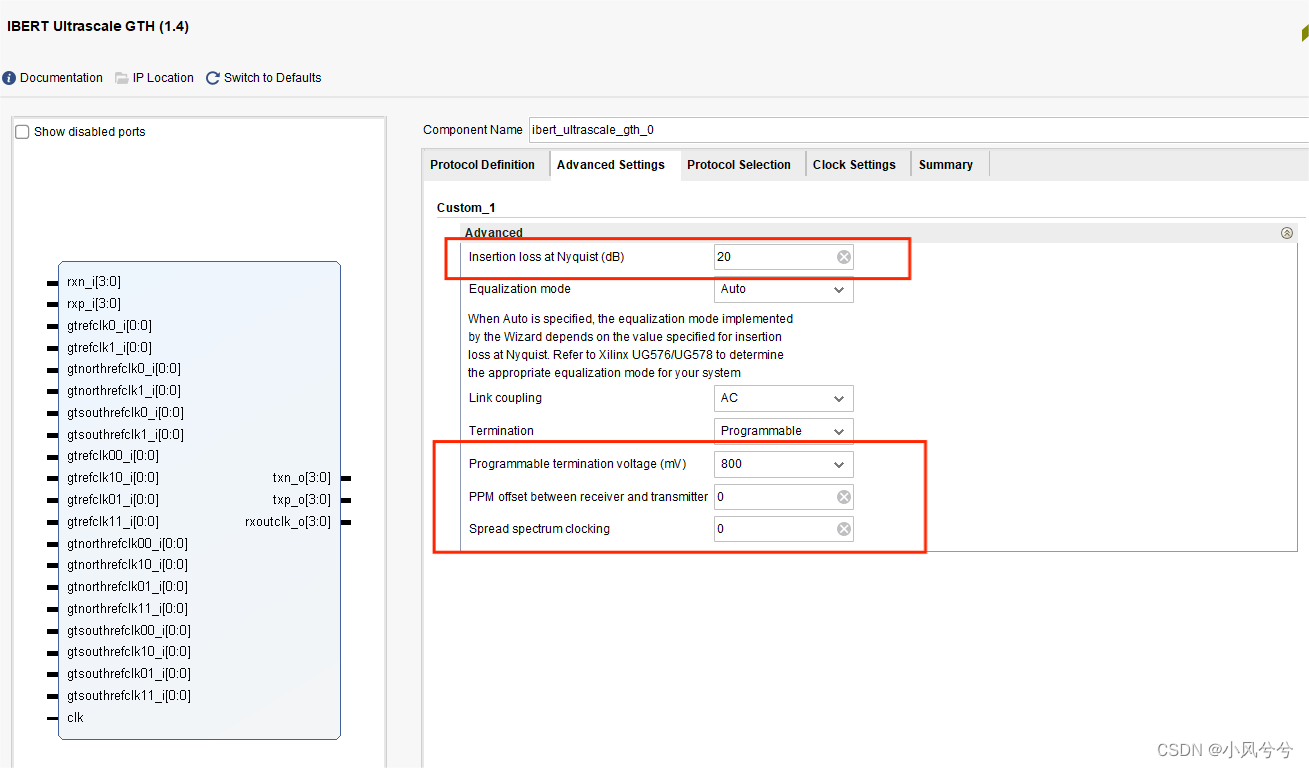This screenshot has height=768, width=1309.
Task: Click the PPM offset input field
Action: tap(784, 497)
